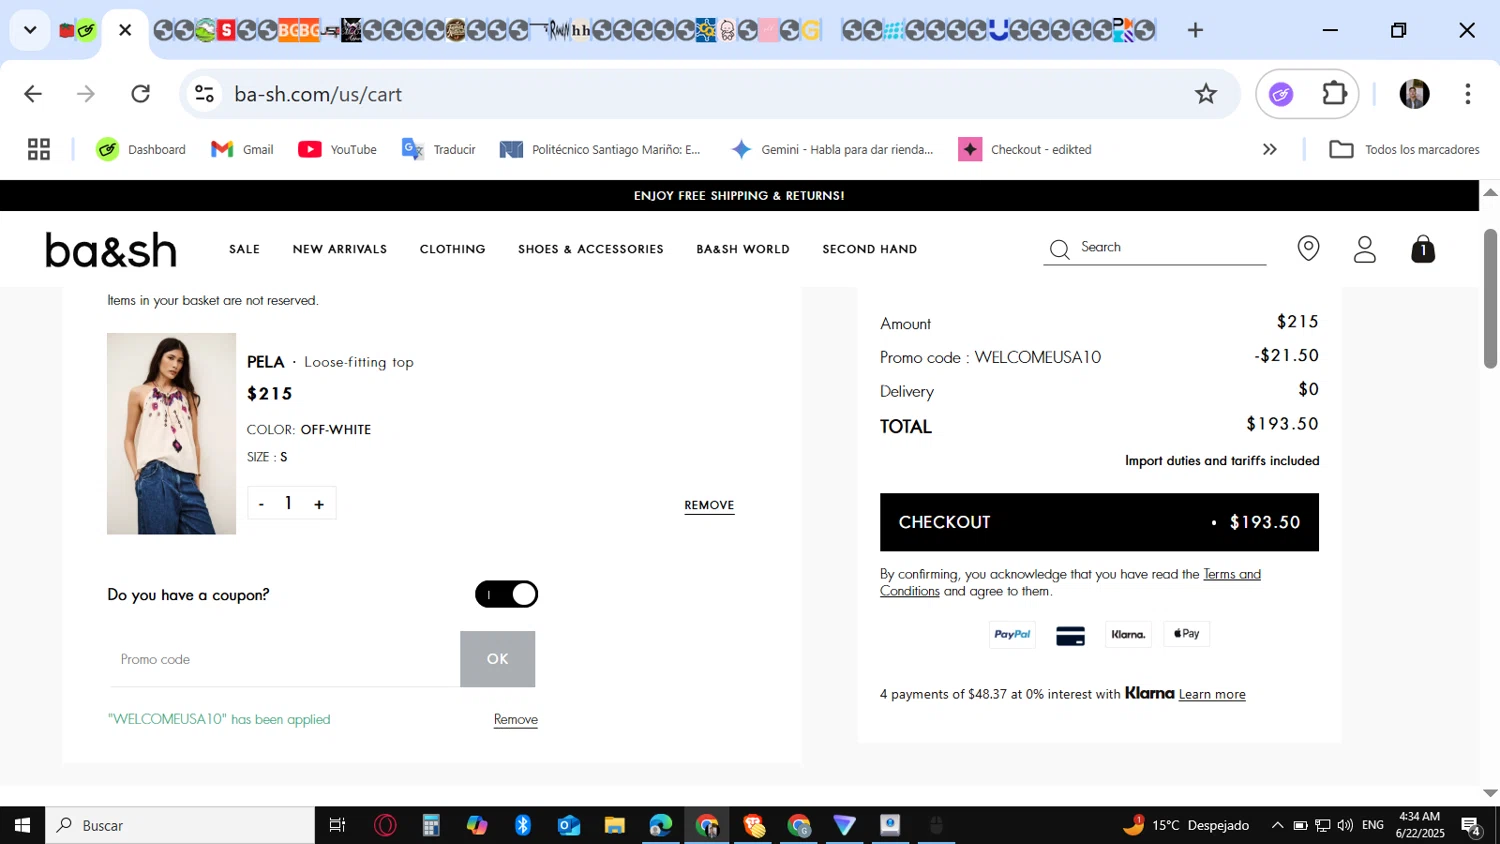This screenshot has height=844, width=1500.
Task: Click the OK promo button
Action: (498, 659)
